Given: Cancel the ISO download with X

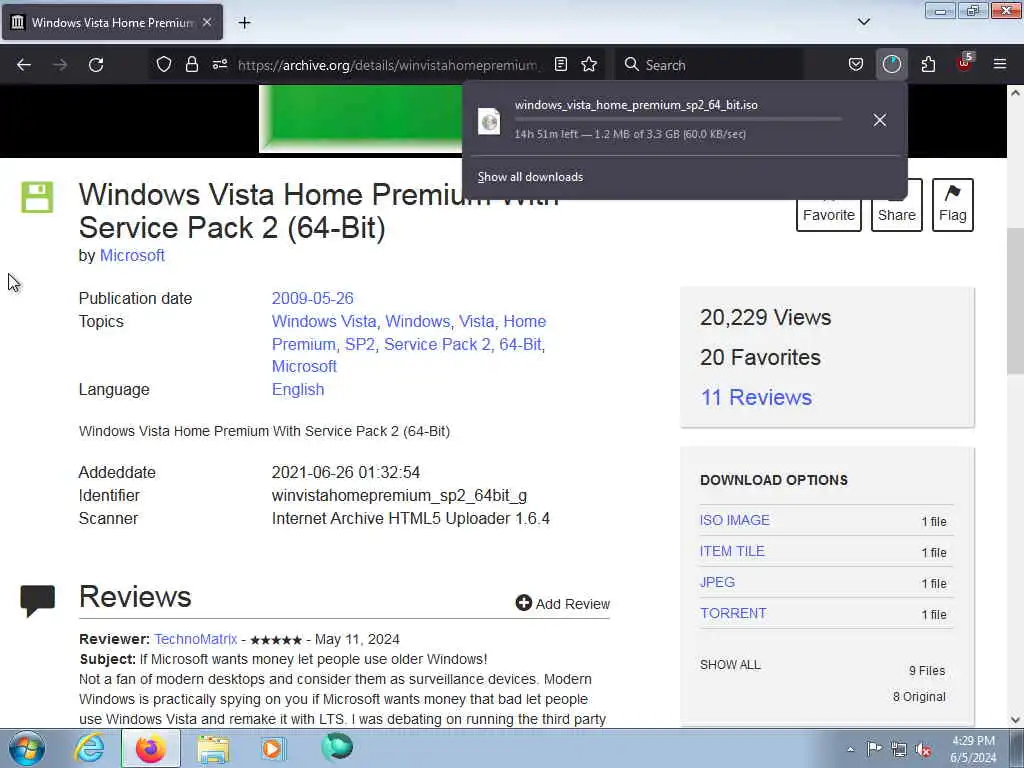Looking at the screenshot, I should 880,120.
